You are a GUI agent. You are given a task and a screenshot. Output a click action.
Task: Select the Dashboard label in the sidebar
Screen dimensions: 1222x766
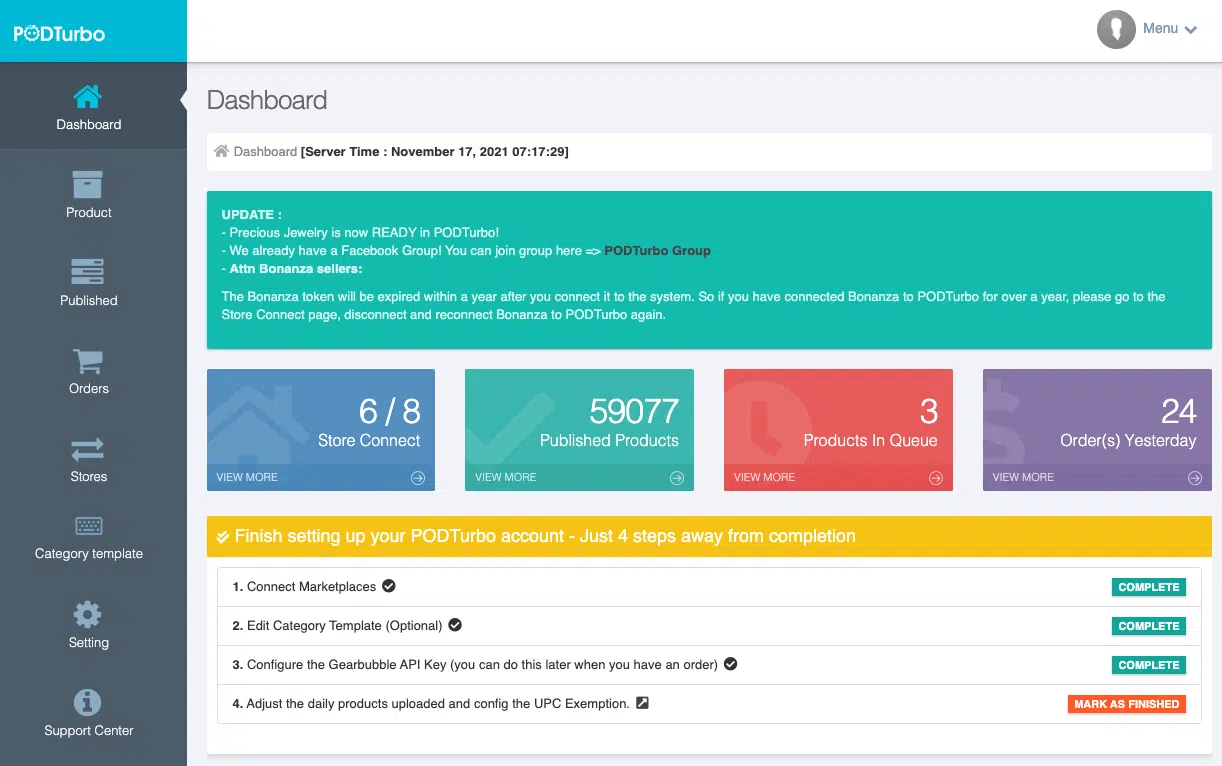click(x=89, y=125)
